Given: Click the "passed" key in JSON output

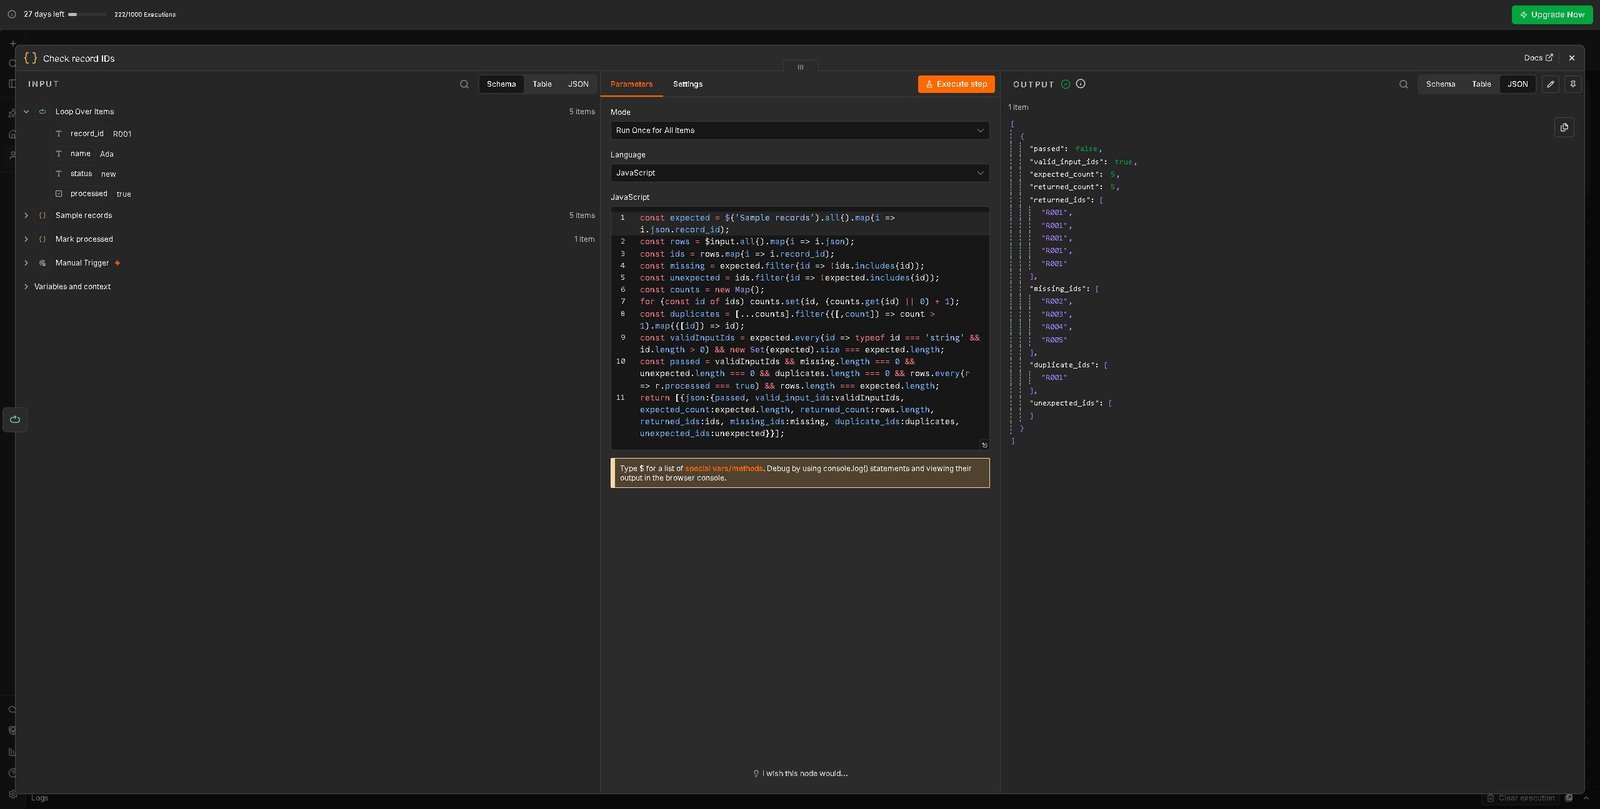Looking at the screenshot, I should coord(1049,149).
